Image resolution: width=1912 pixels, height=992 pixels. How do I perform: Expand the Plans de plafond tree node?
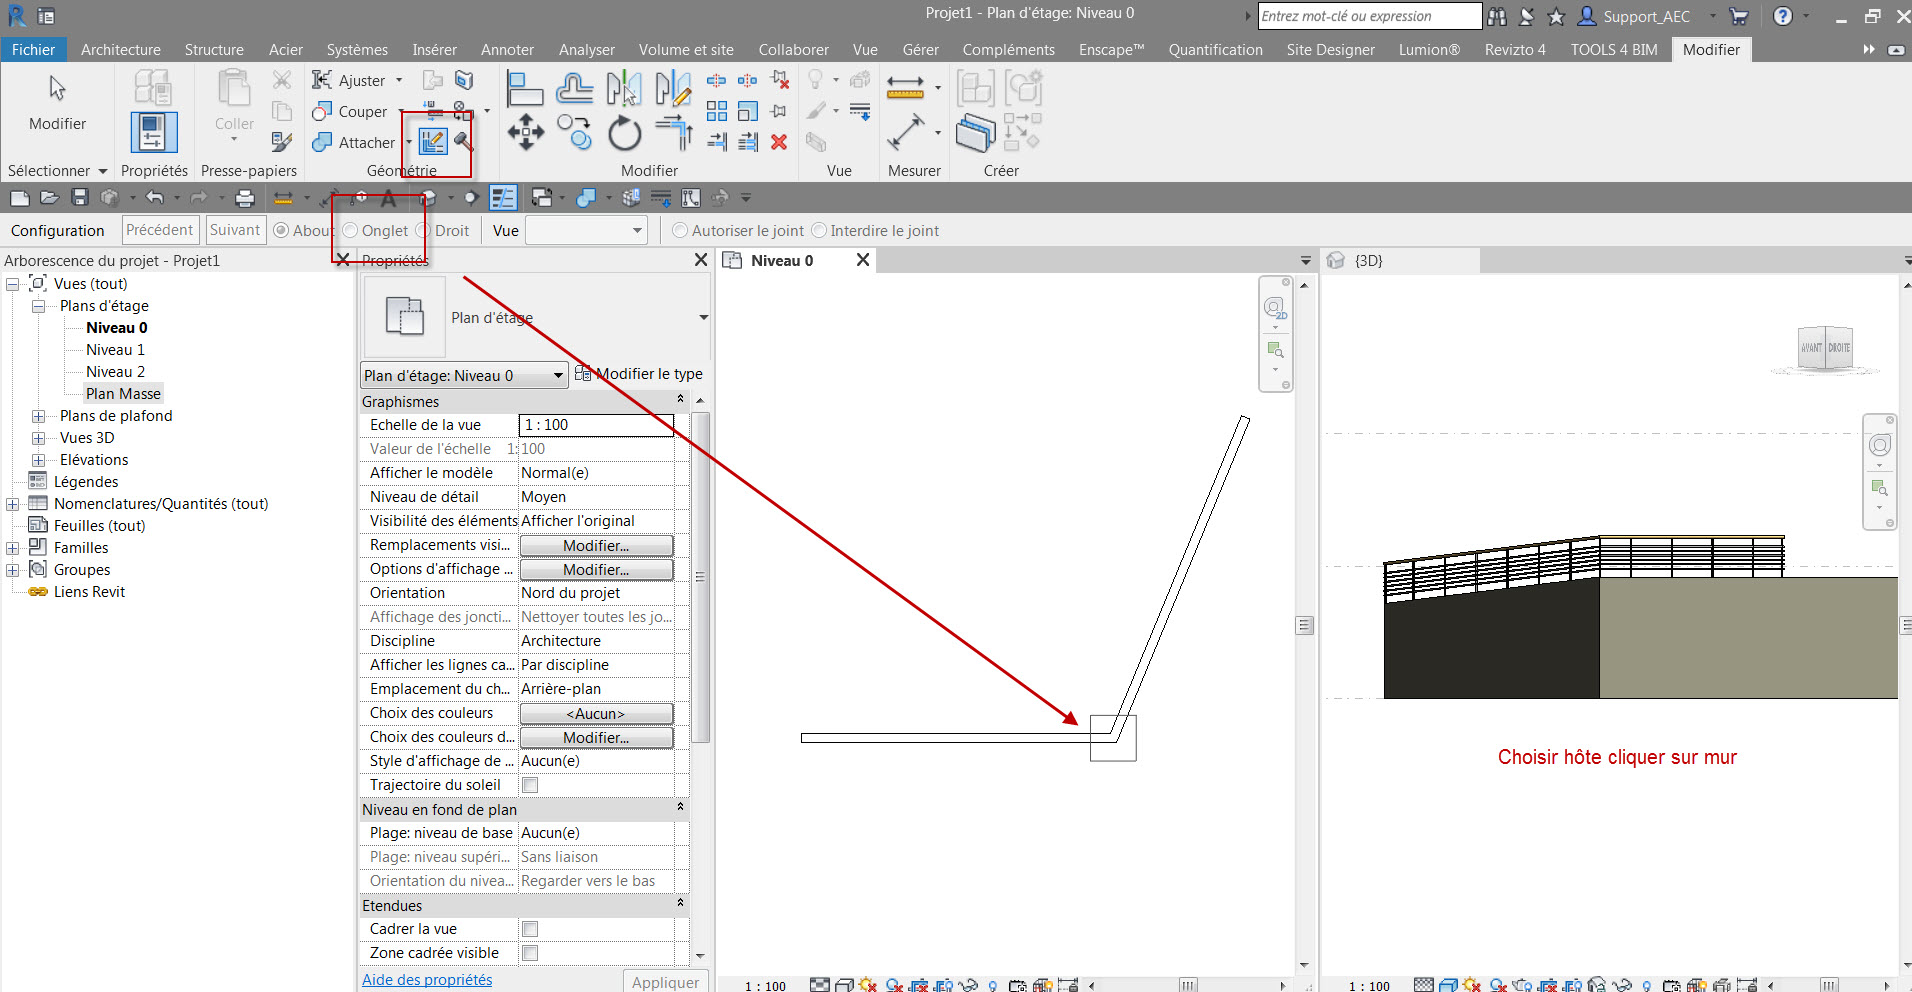38,416
